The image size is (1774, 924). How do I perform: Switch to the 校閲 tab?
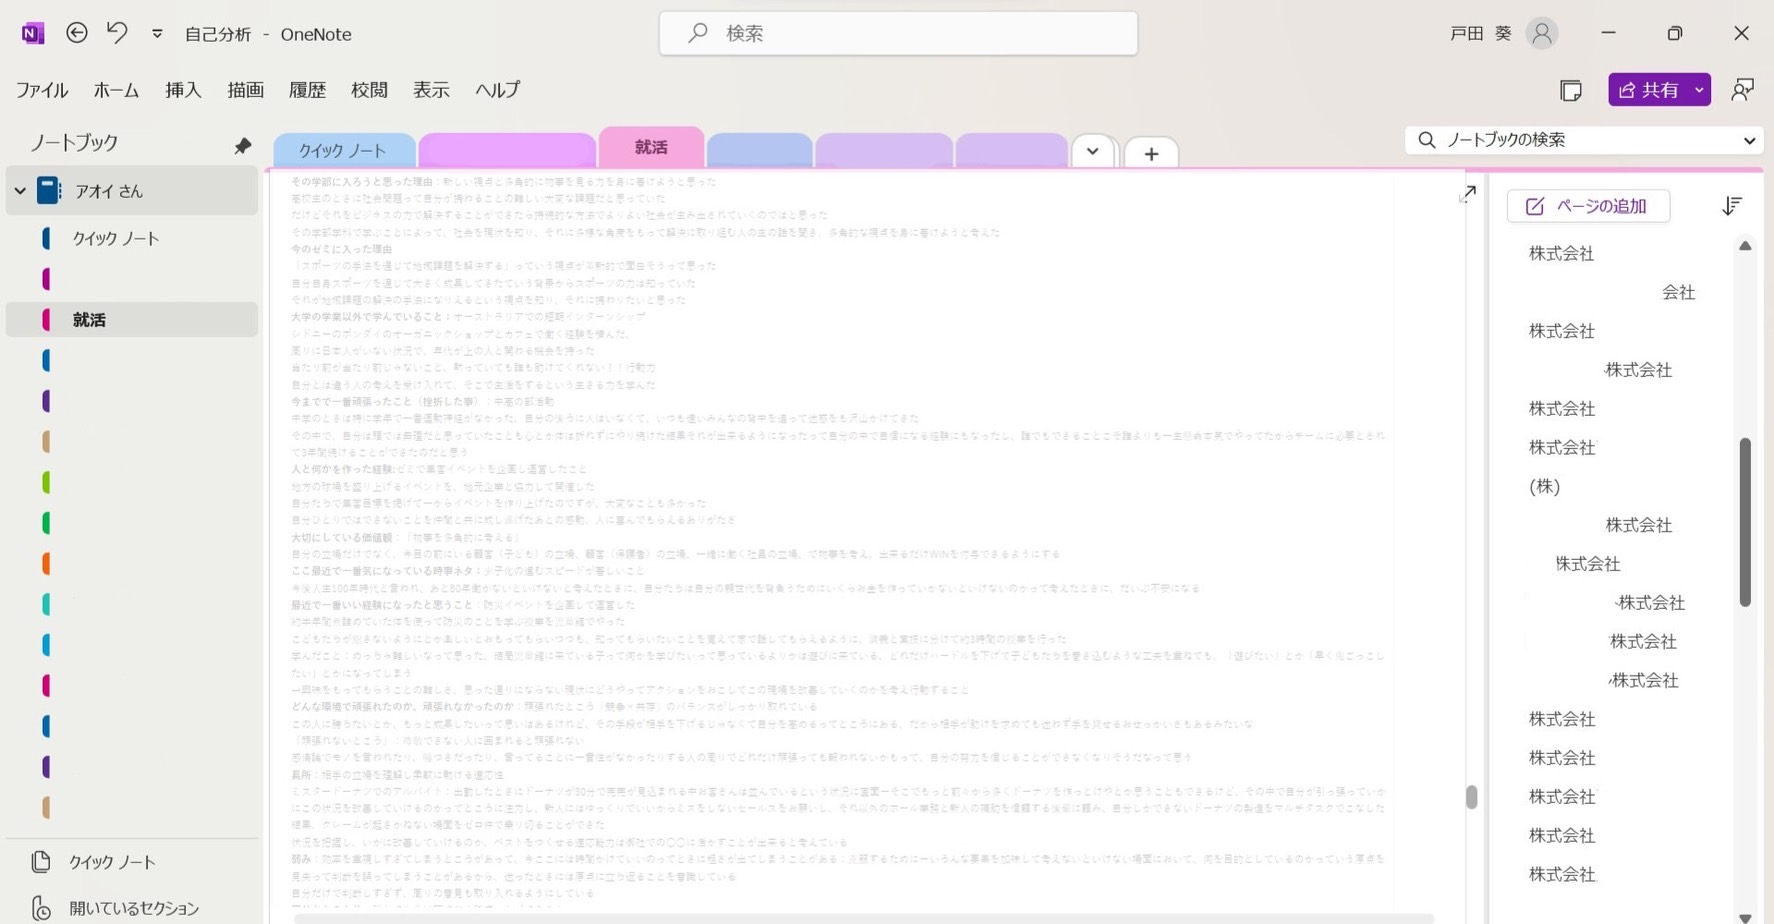click(369, 90)
